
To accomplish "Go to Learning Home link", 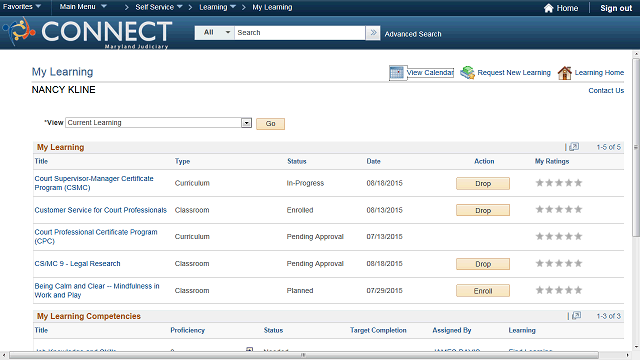I will [599, 73].
